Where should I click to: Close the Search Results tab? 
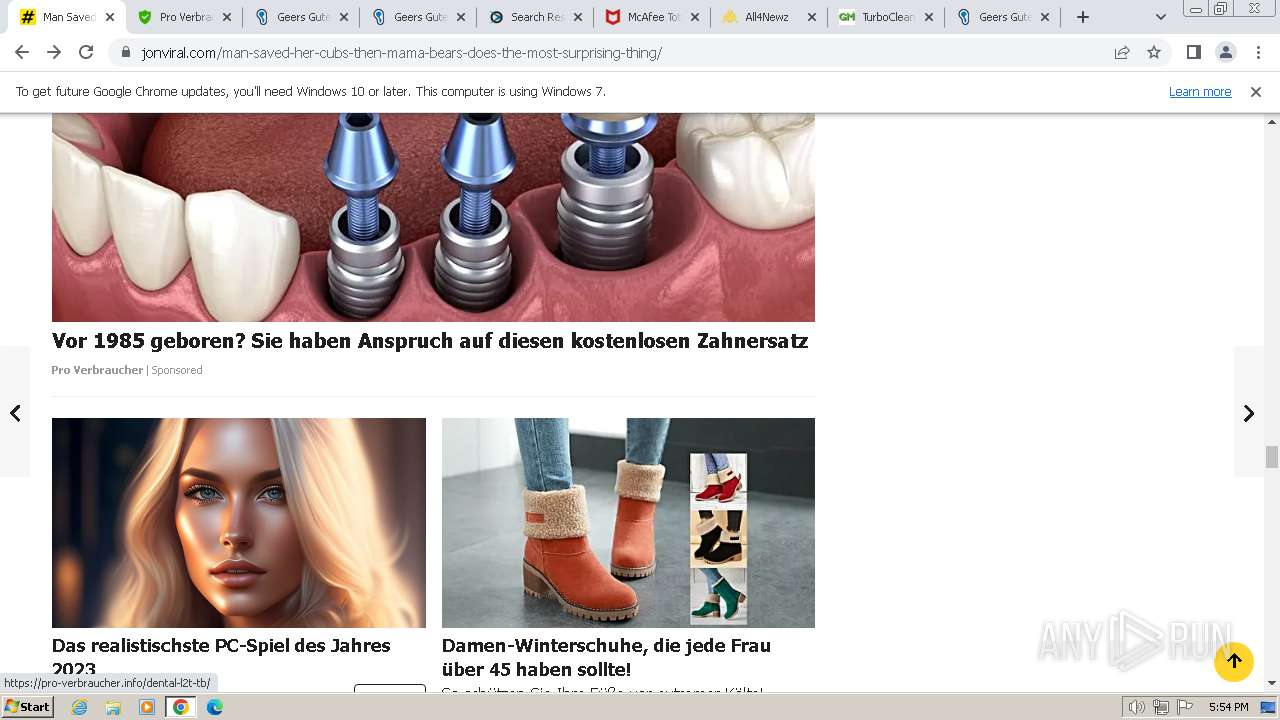[578, 17]
